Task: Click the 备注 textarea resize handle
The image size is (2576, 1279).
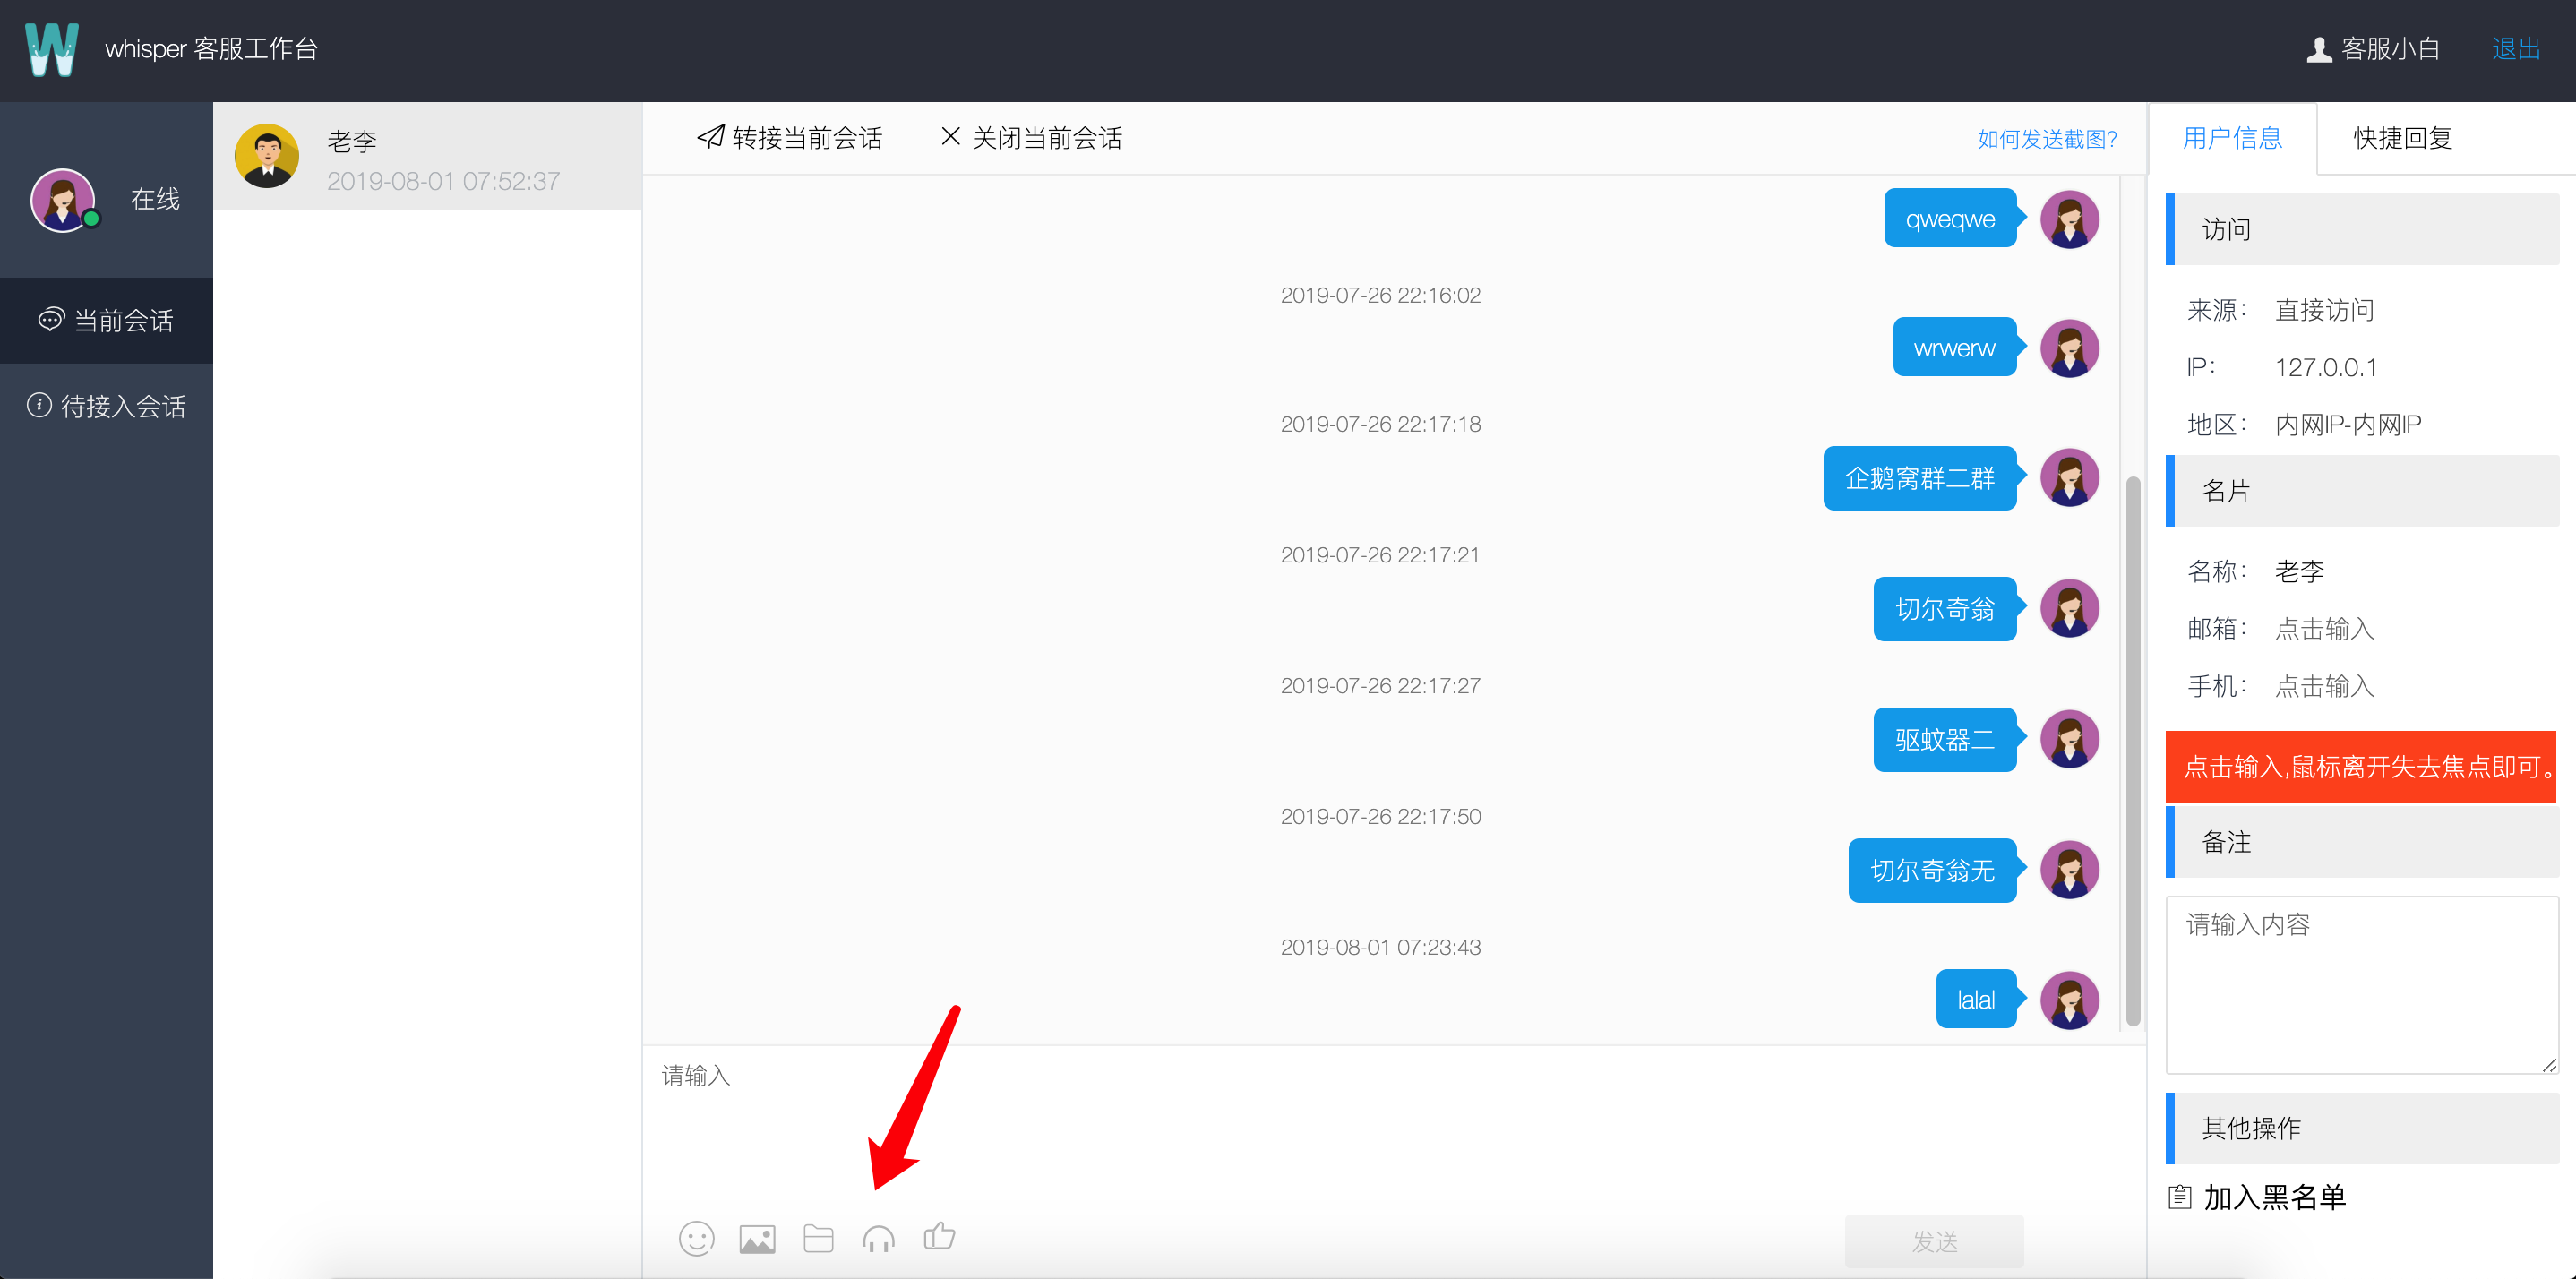Action: click(x=2549, y=1065)
